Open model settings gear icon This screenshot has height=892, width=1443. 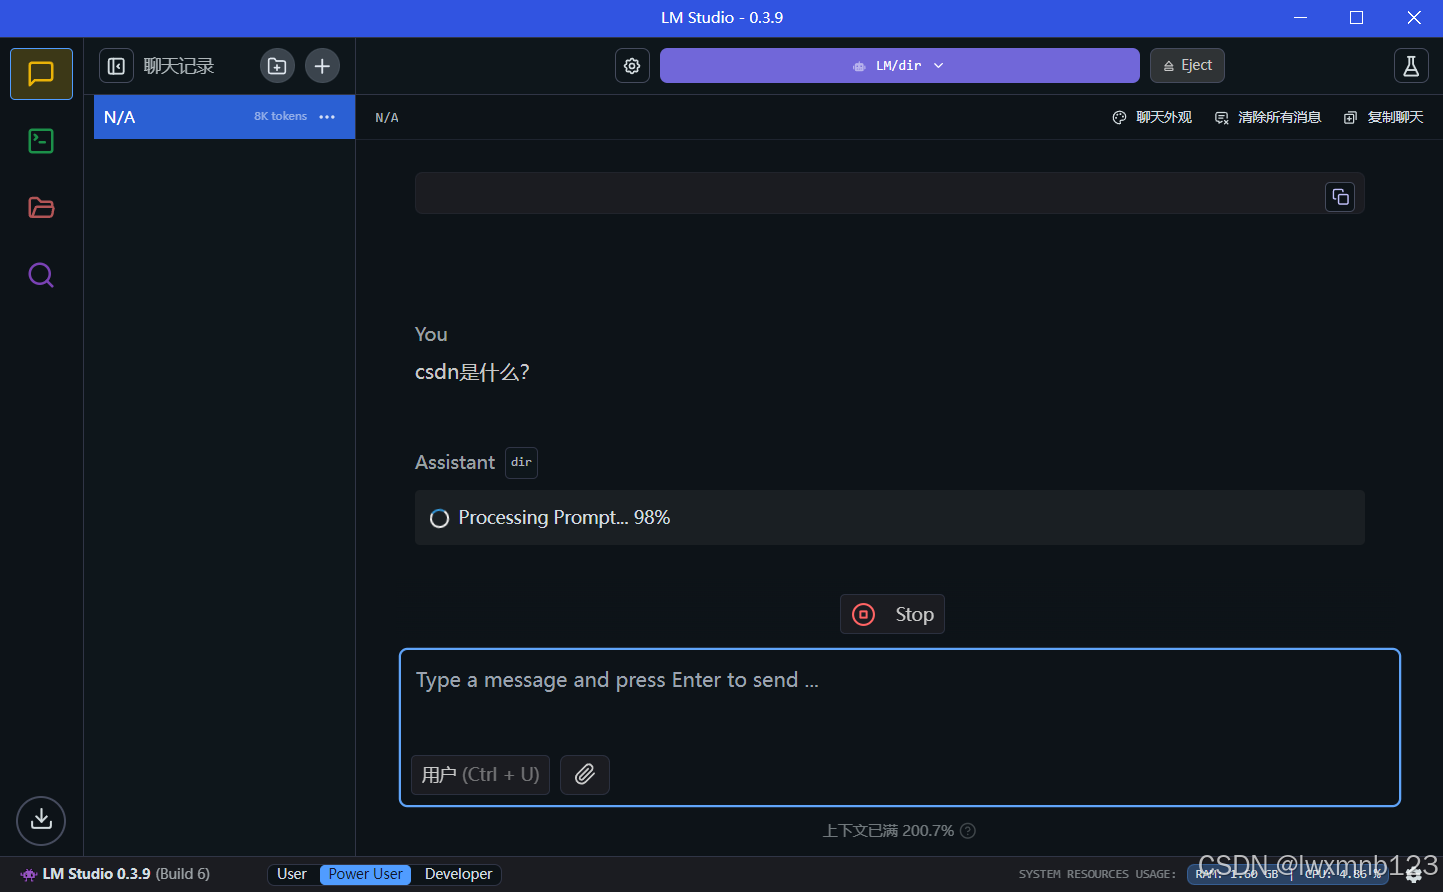point(632,66)
